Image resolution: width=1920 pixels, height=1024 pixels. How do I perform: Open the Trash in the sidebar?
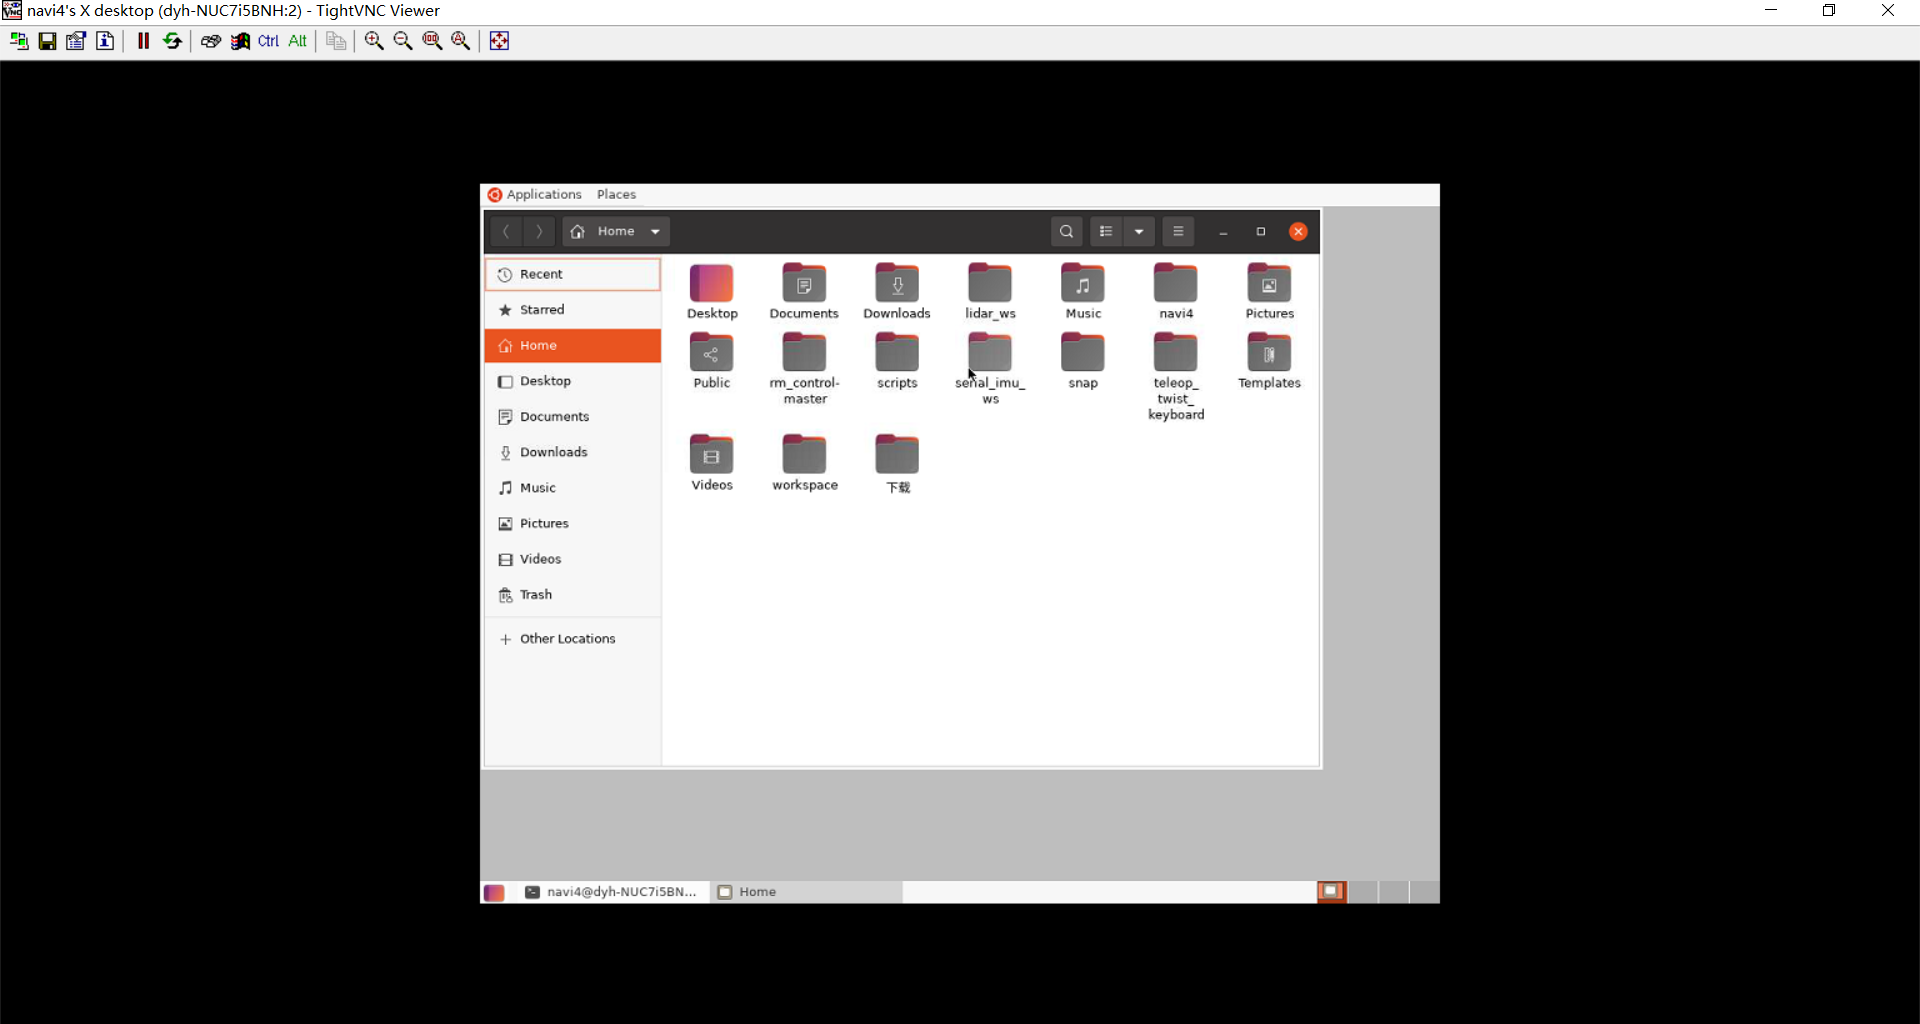pyautogui.click(x=535, y=594)
